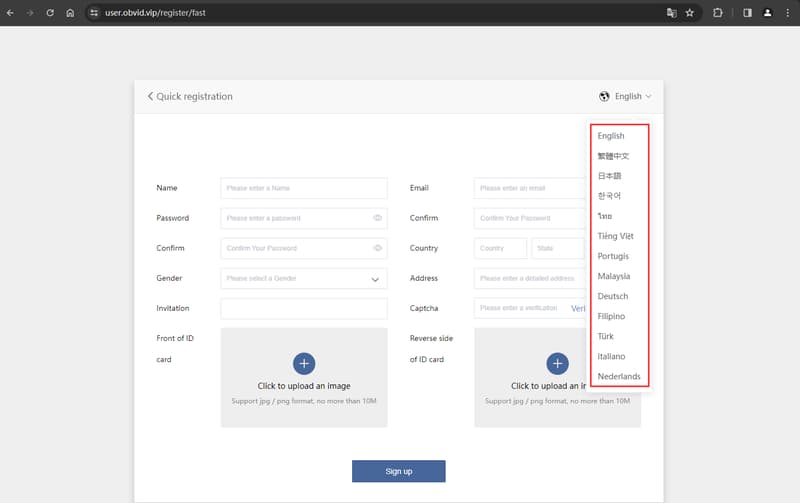This screenshot has height=503, width=800.
Task: Click the Verify link in Captcha field
Action: [x=578, y=309]
